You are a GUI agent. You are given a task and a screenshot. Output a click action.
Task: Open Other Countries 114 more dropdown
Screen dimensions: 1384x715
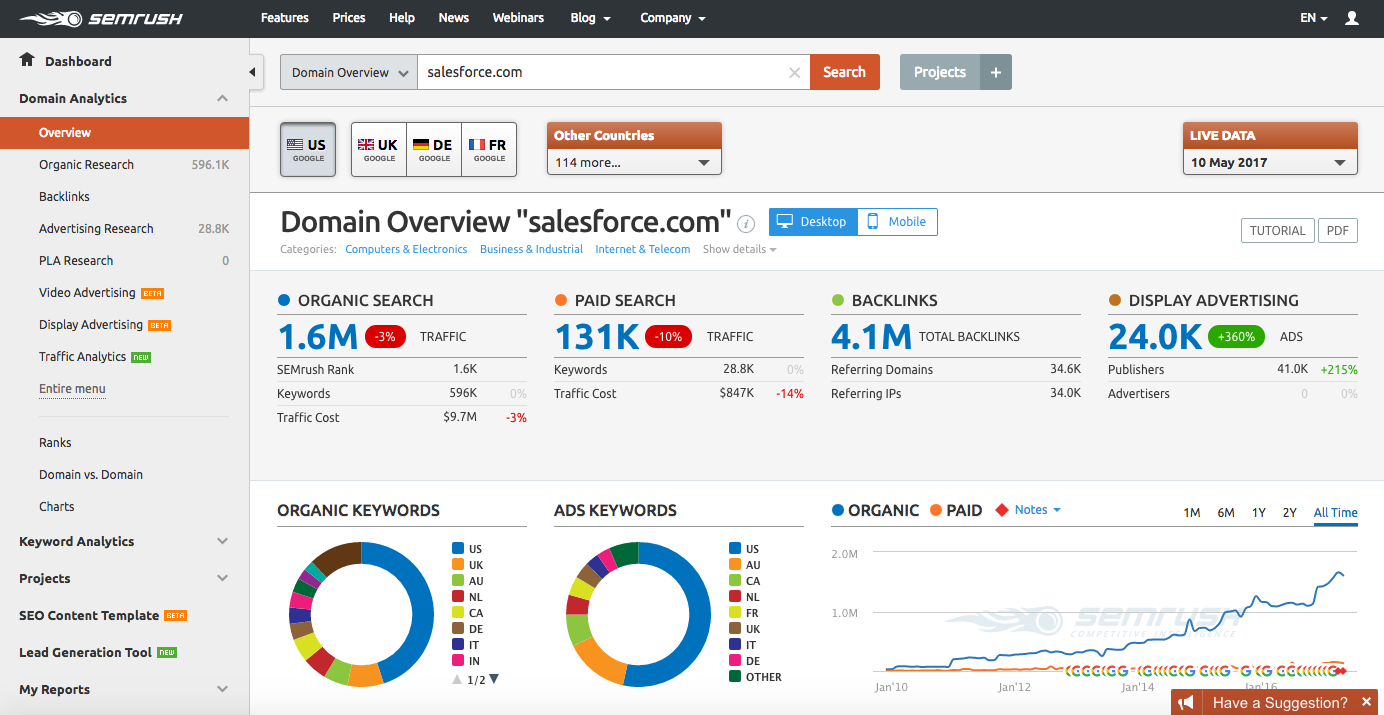pyautogui.click(x=634, y=162)
